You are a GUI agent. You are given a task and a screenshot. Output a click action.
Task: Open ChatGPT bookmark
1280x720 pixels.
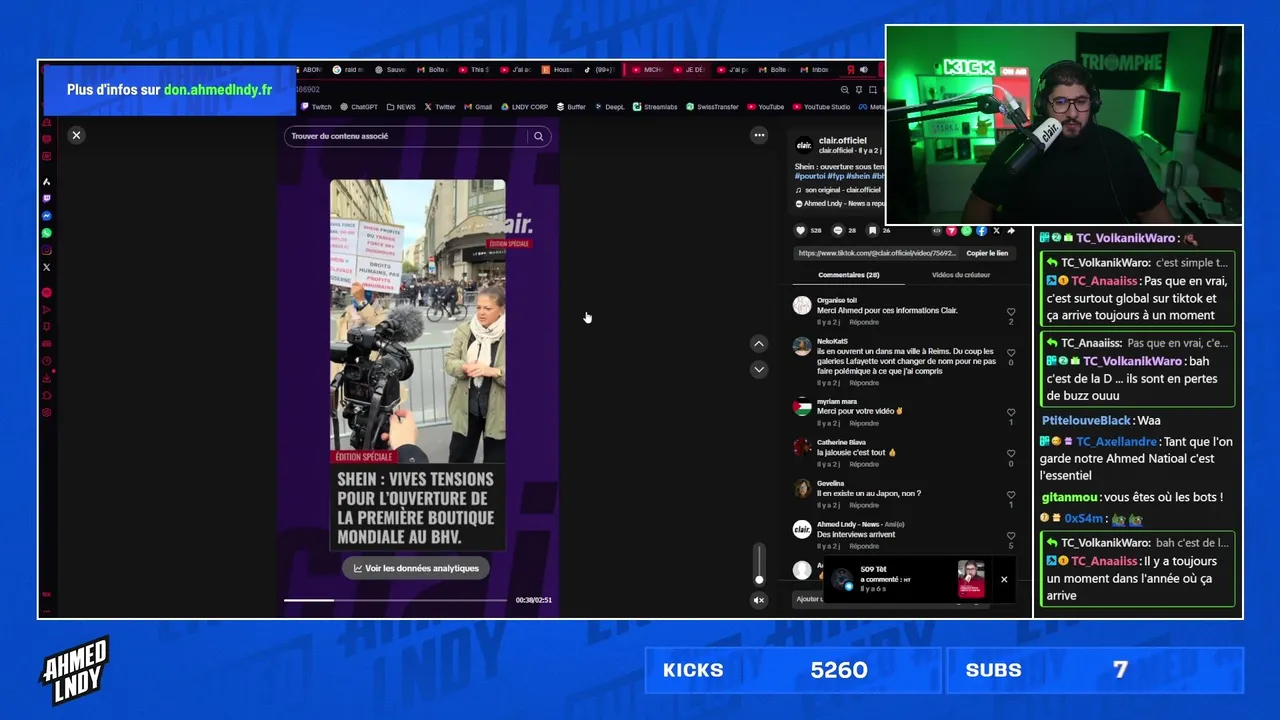(359, 107)
